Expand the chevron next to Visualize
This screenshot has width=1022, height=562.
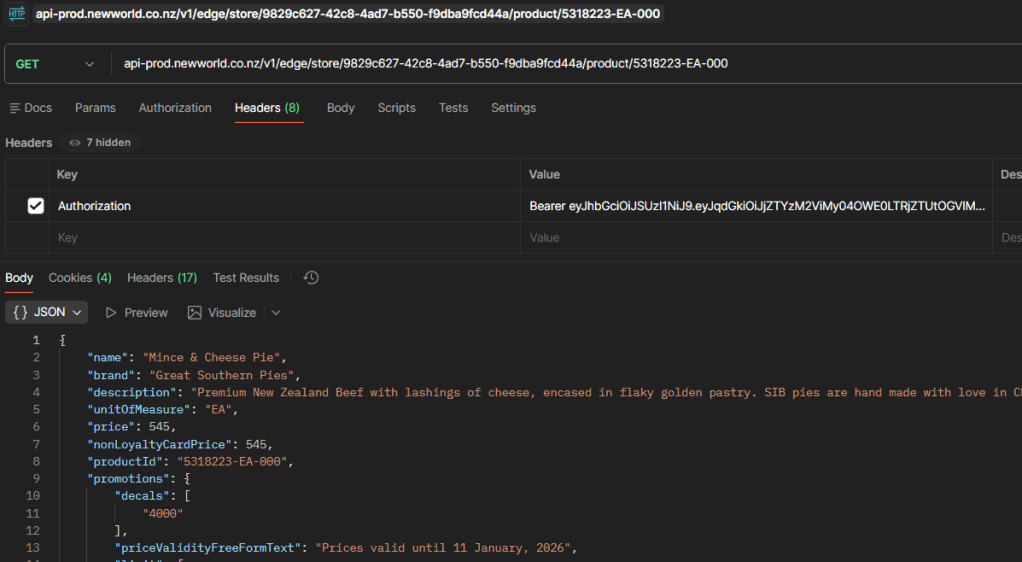click(x=276, y=313)
